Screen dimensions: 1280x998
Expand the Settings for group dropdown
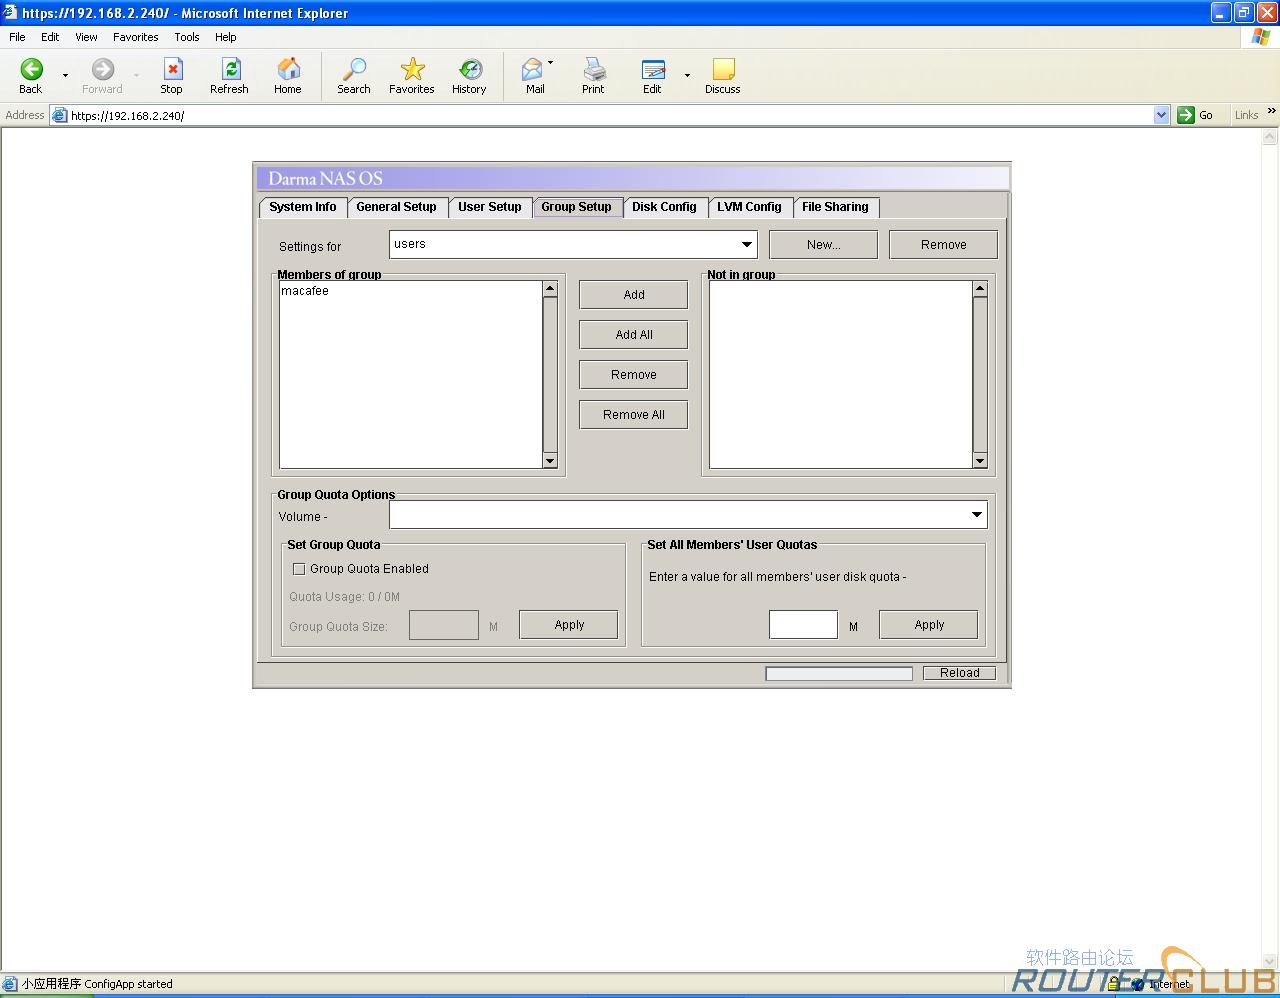[746, 244]
